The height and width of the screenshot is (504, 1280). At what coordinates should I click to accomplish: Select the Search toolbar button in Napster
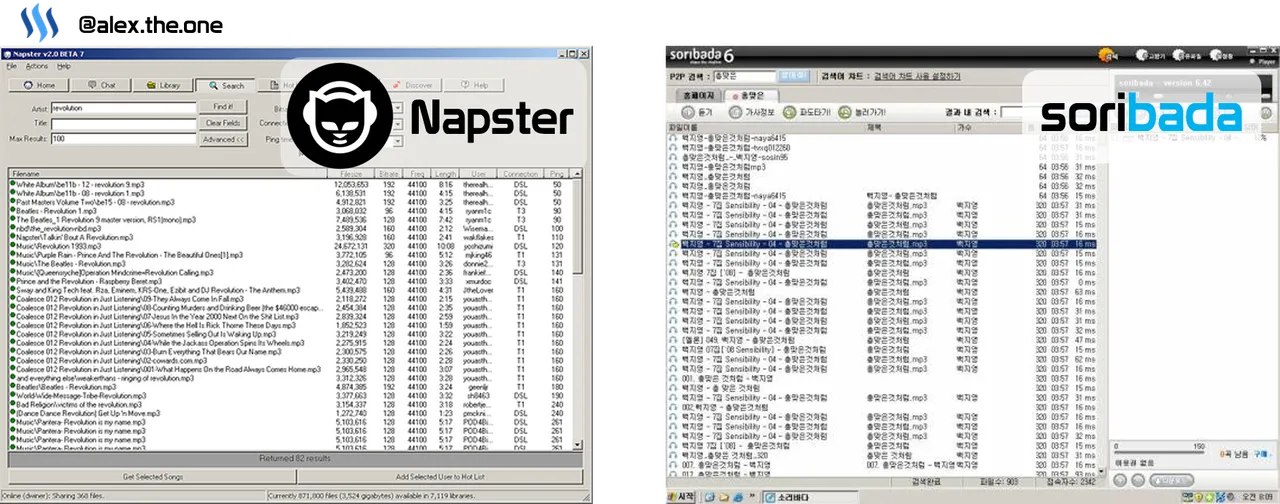pos(225,85)
